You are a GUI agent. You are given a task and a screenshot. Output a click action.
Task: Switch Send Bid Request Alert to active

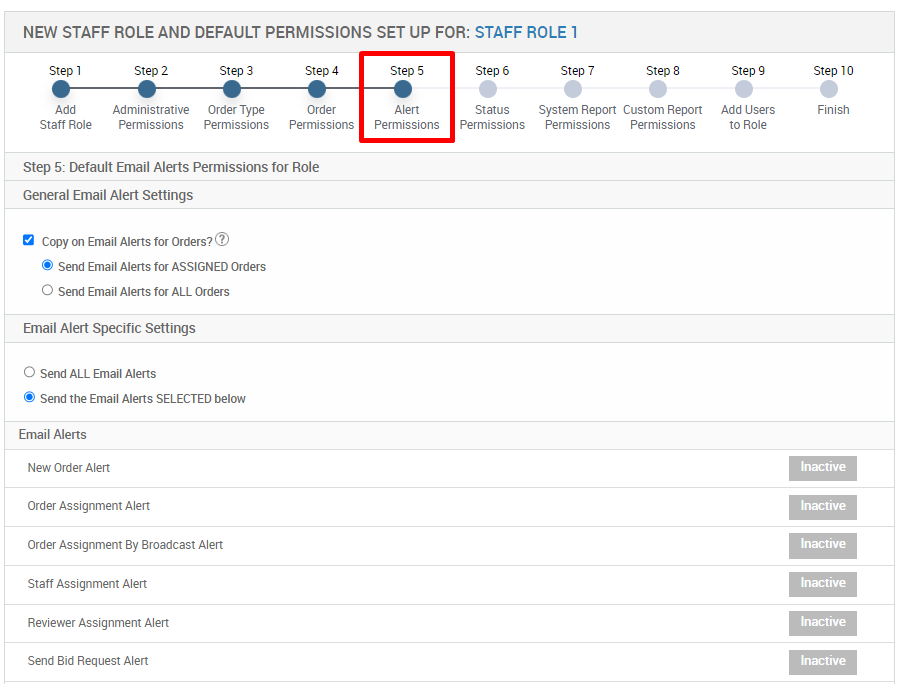[822, 662]
